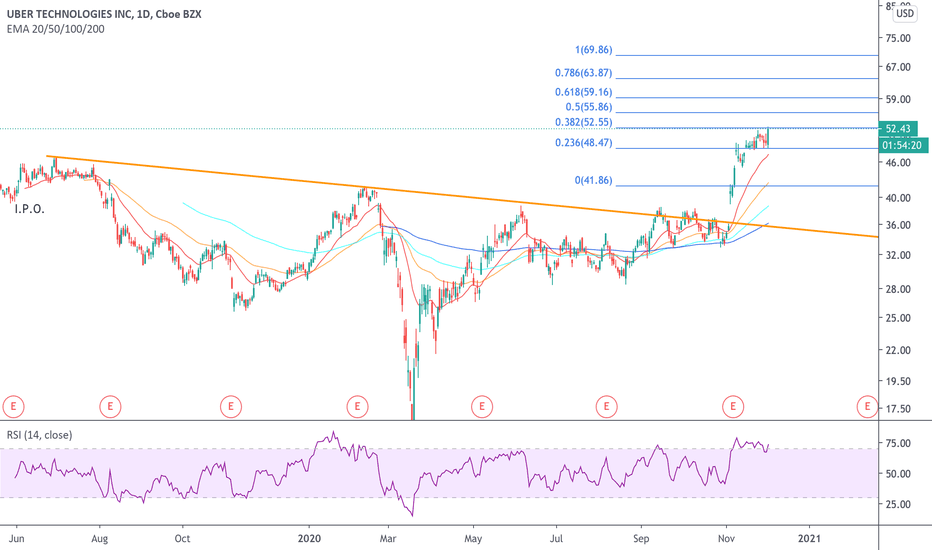Click 28.00 on the price scale
The height and width of the screenshot is (550, 932).
point(898,289)
